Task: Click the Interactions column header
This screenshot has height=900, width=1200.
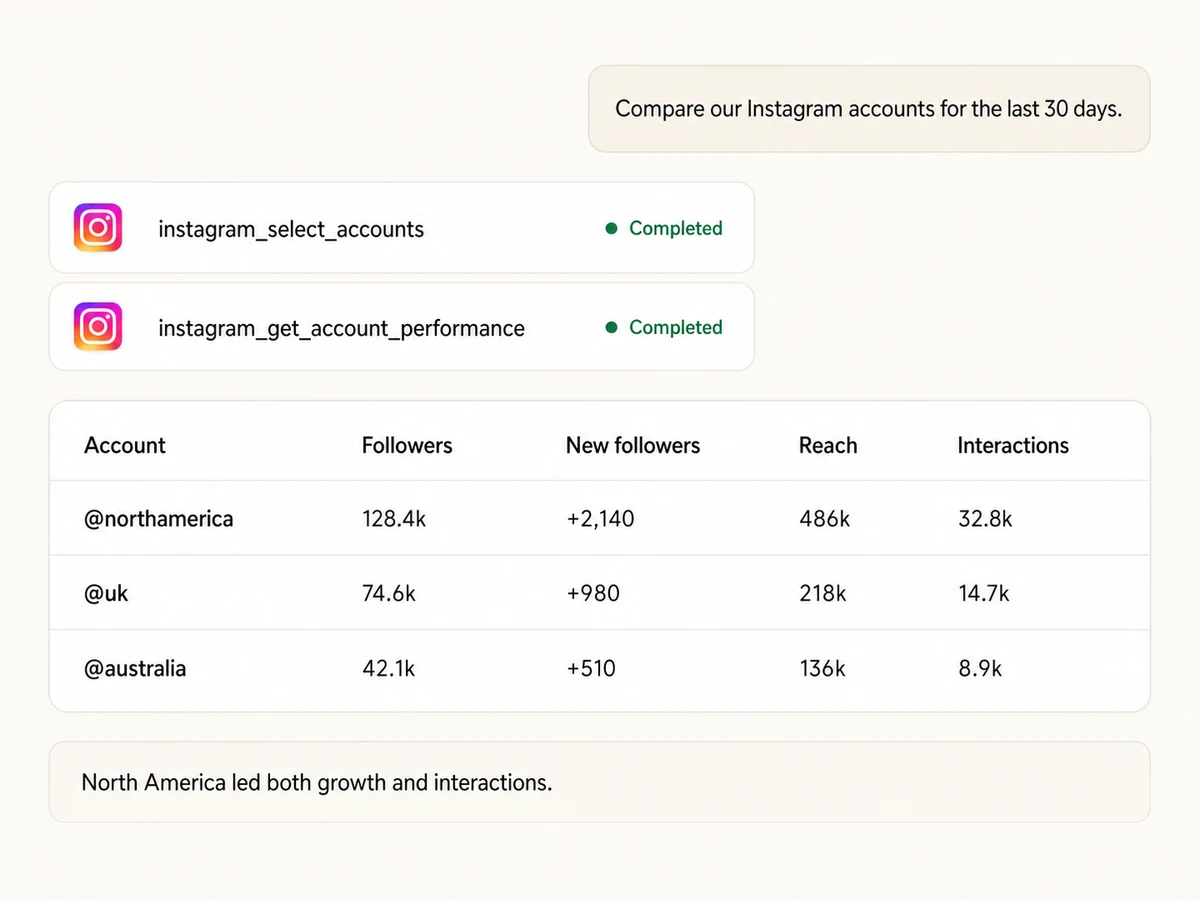Action: click(x=1013, y=445)
